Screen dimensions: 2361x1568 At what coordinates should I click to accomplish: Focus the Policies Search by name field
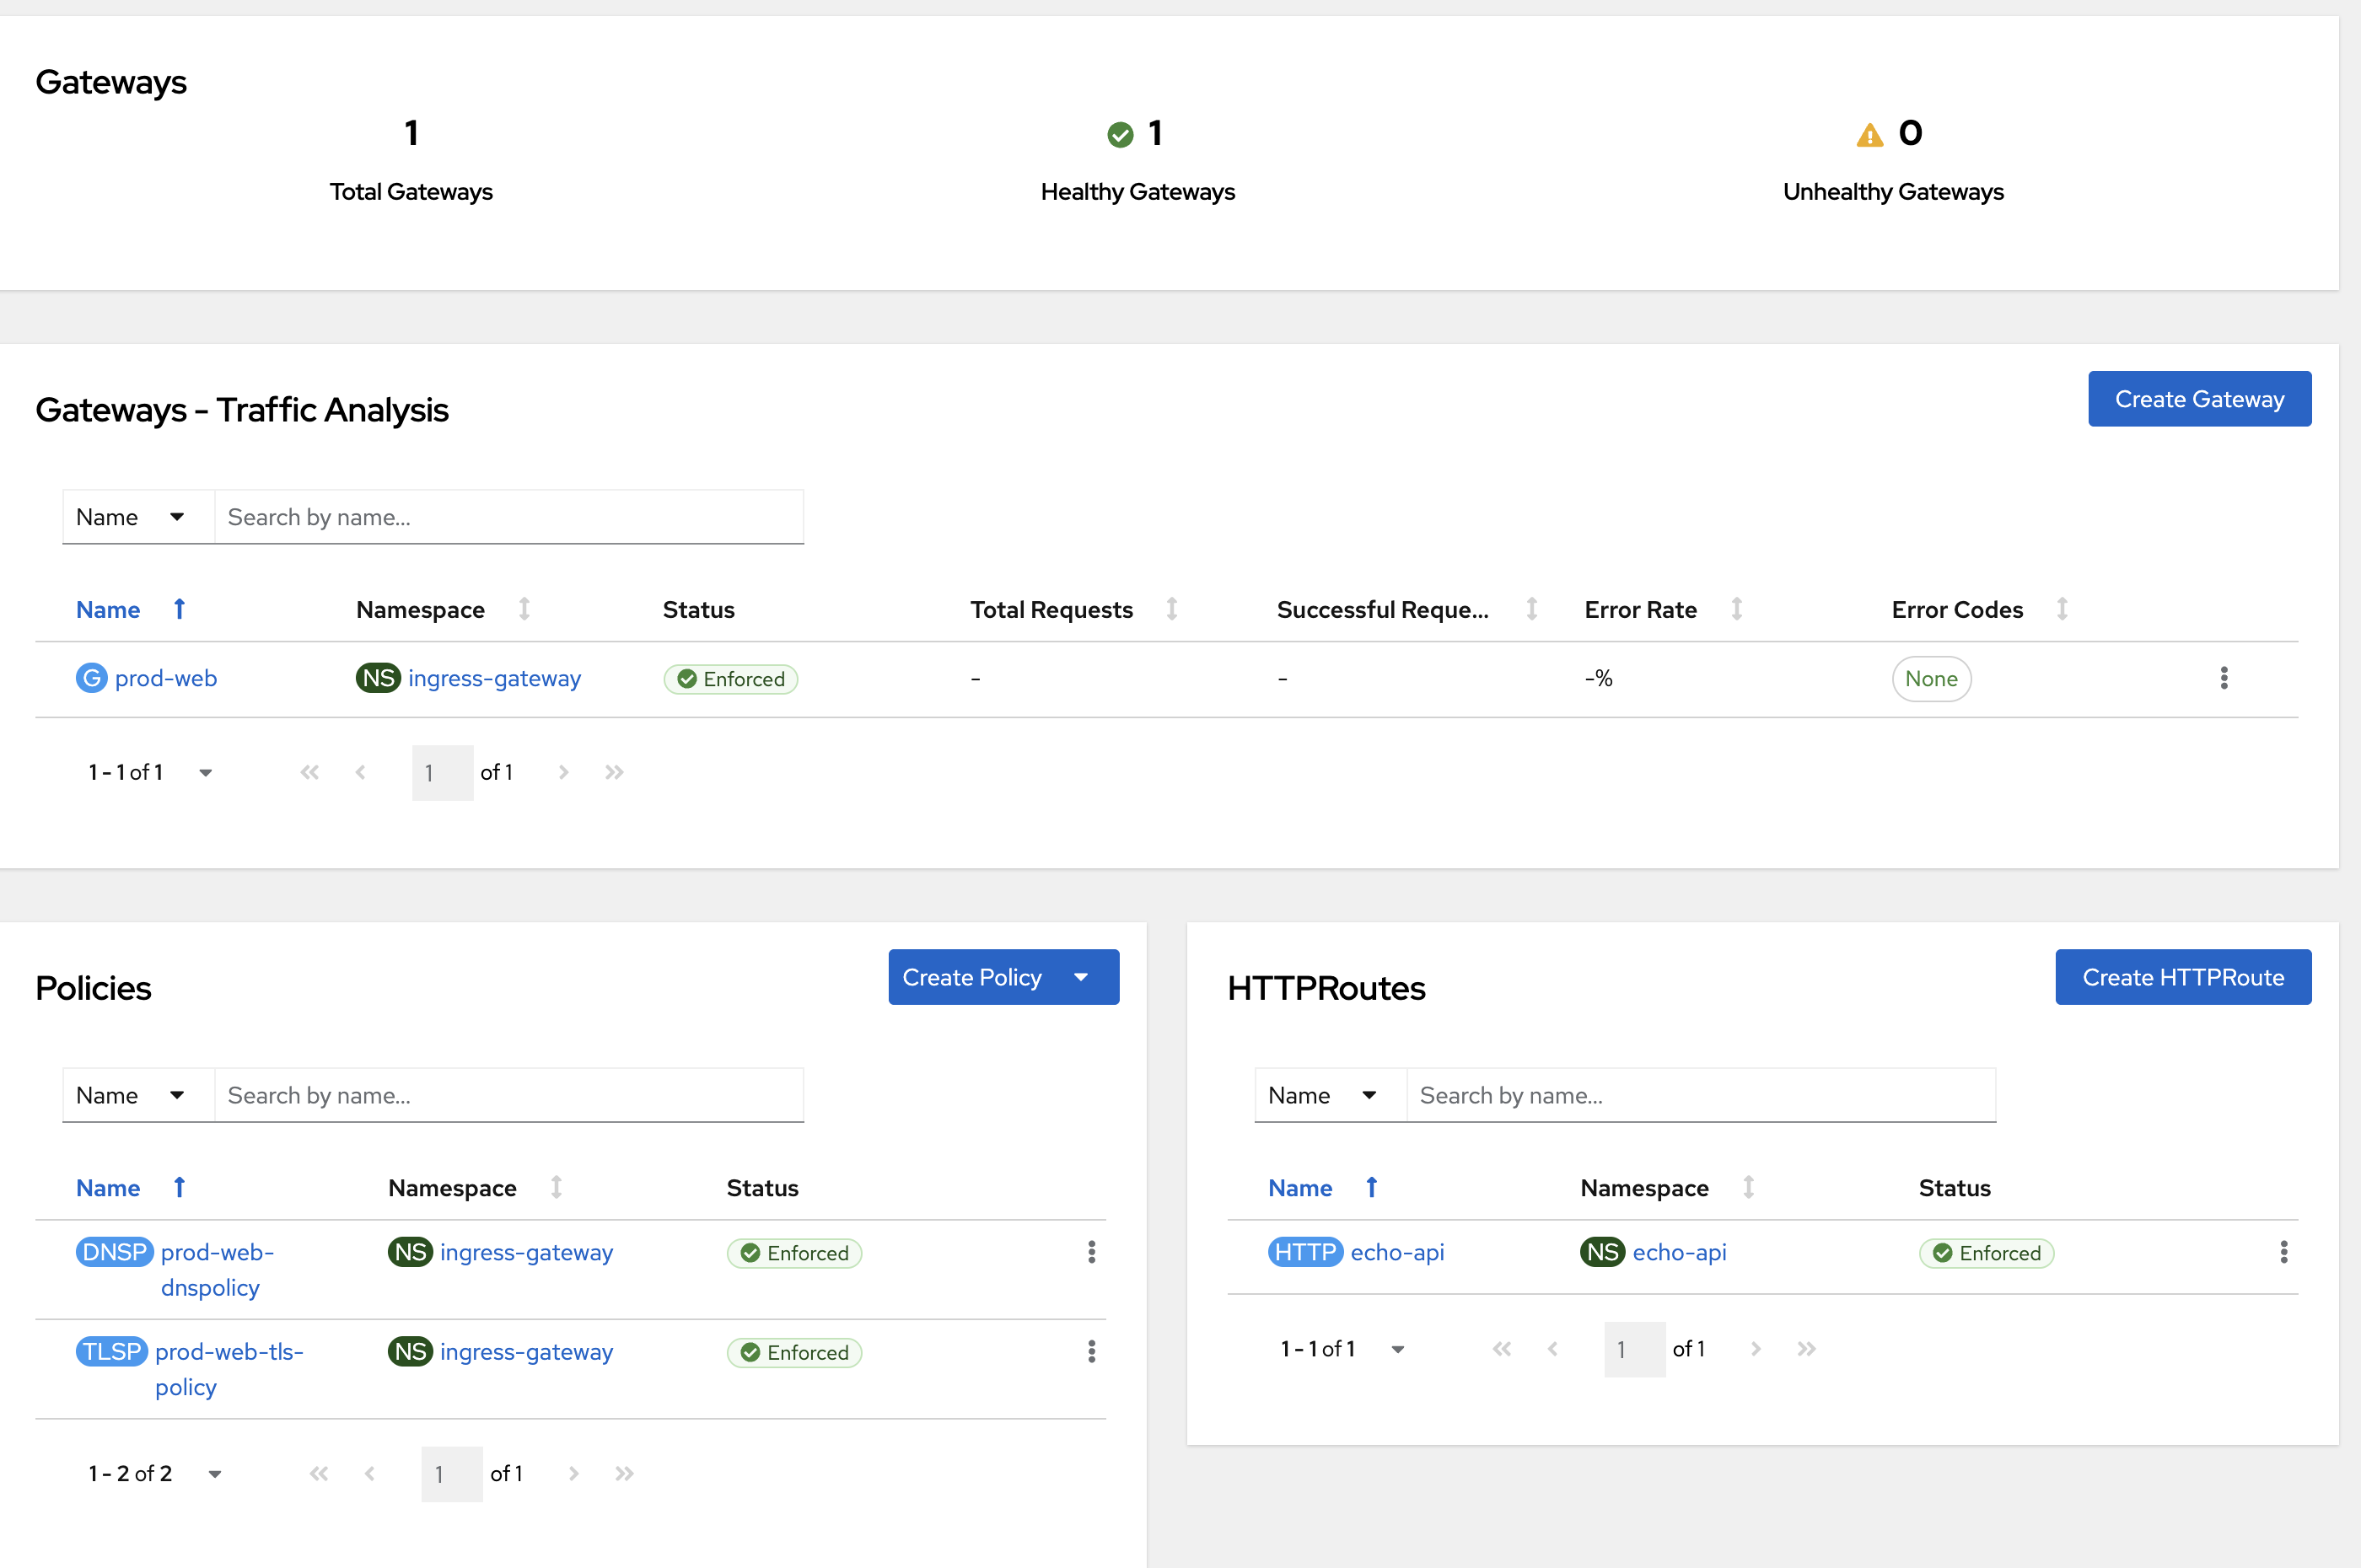click(x=509, y=1095)
